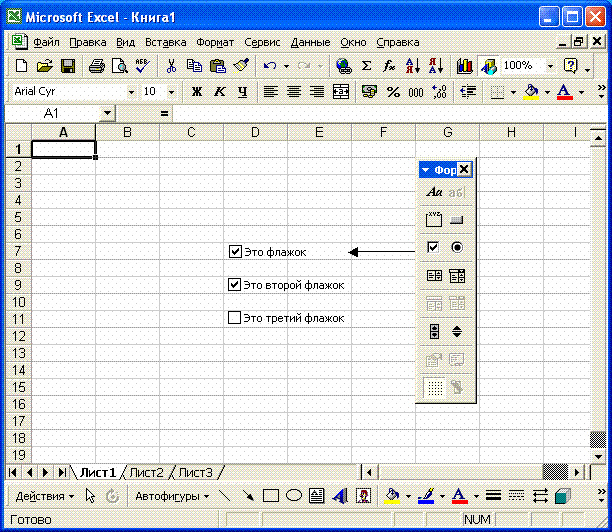612x532 pixels.
Task: Open the undo history dropdown arrow
Action: [286, 66]
